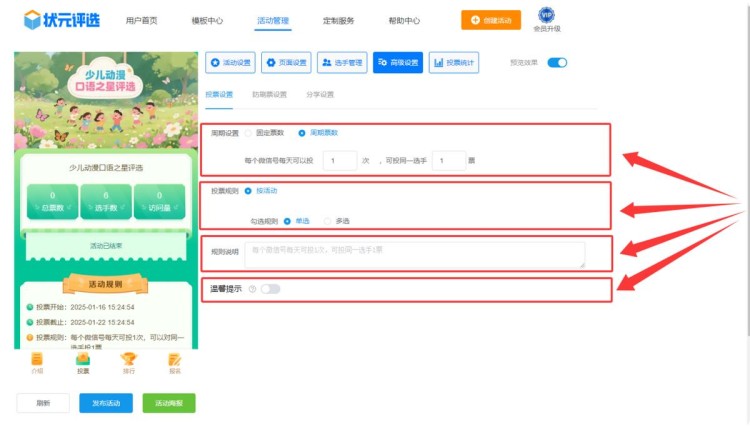Switch to the 防刷票设置 tab
This screenshot has height=427, width=750.
point(269,95)
